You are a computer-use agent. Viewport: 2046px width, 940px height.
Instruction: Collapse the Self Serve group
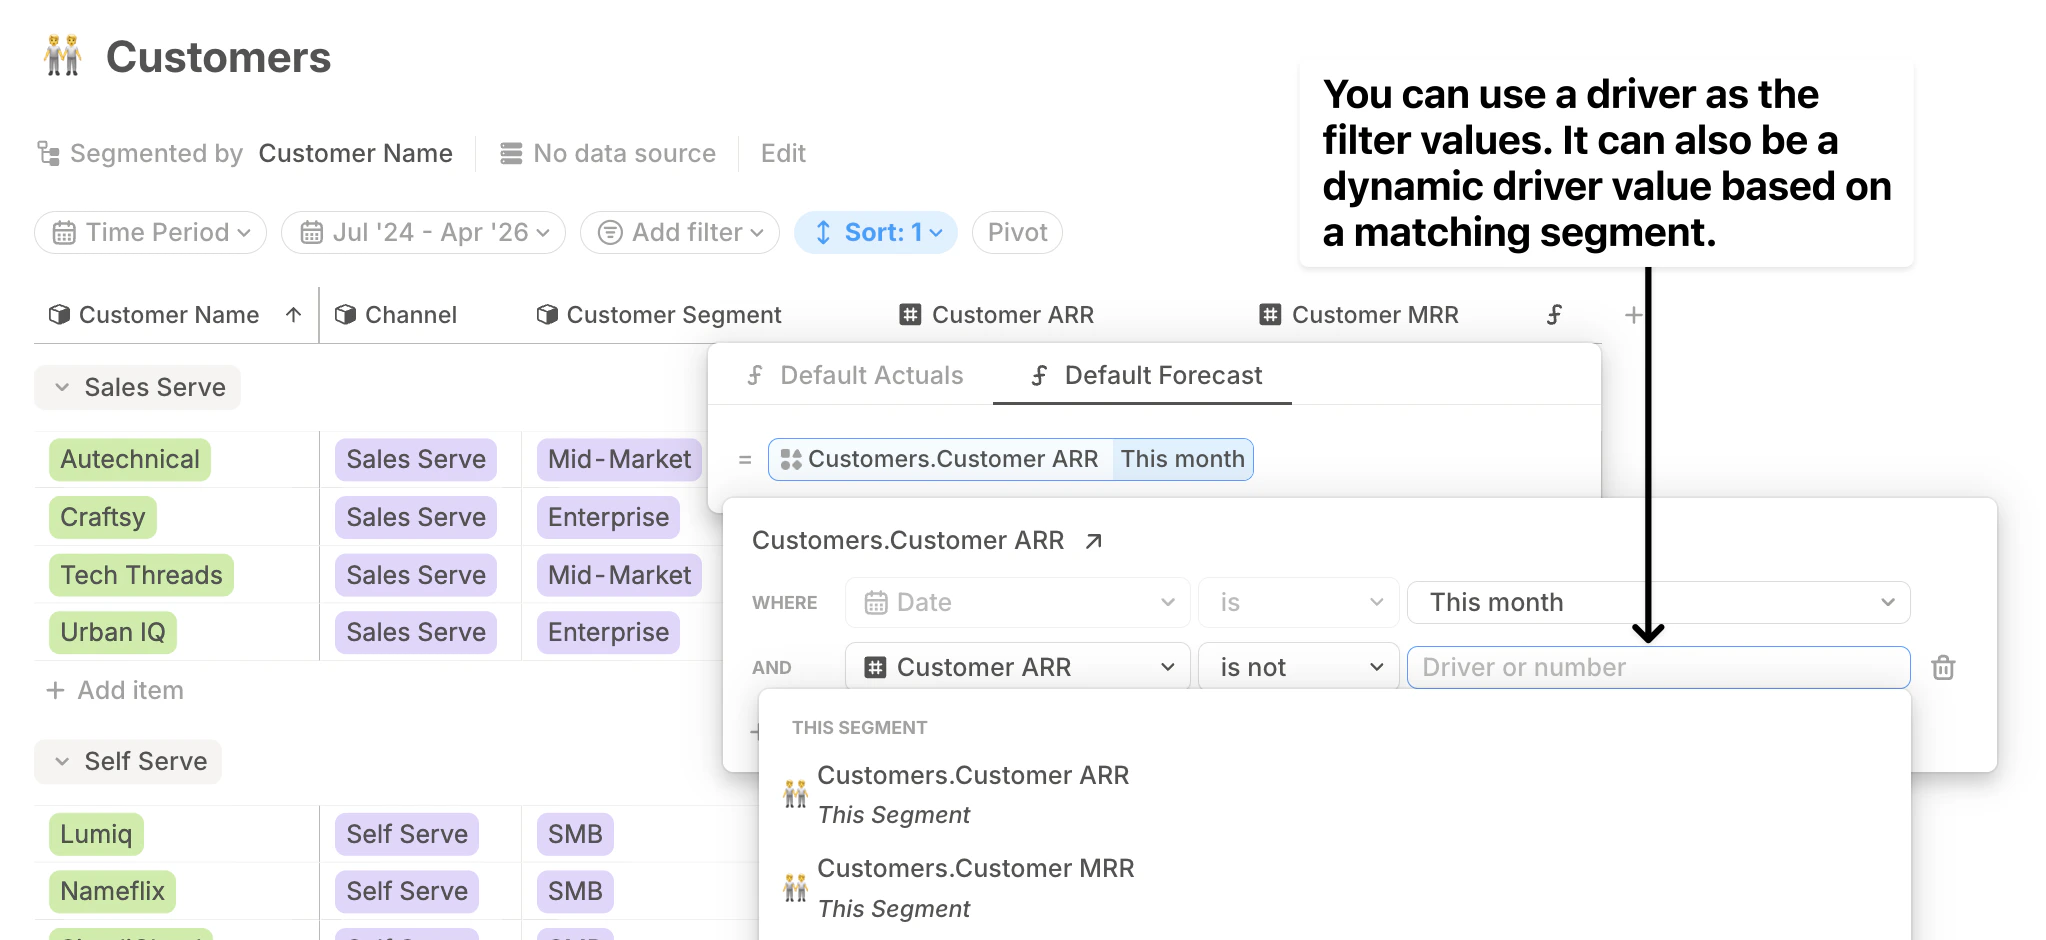tap(62, 761)
